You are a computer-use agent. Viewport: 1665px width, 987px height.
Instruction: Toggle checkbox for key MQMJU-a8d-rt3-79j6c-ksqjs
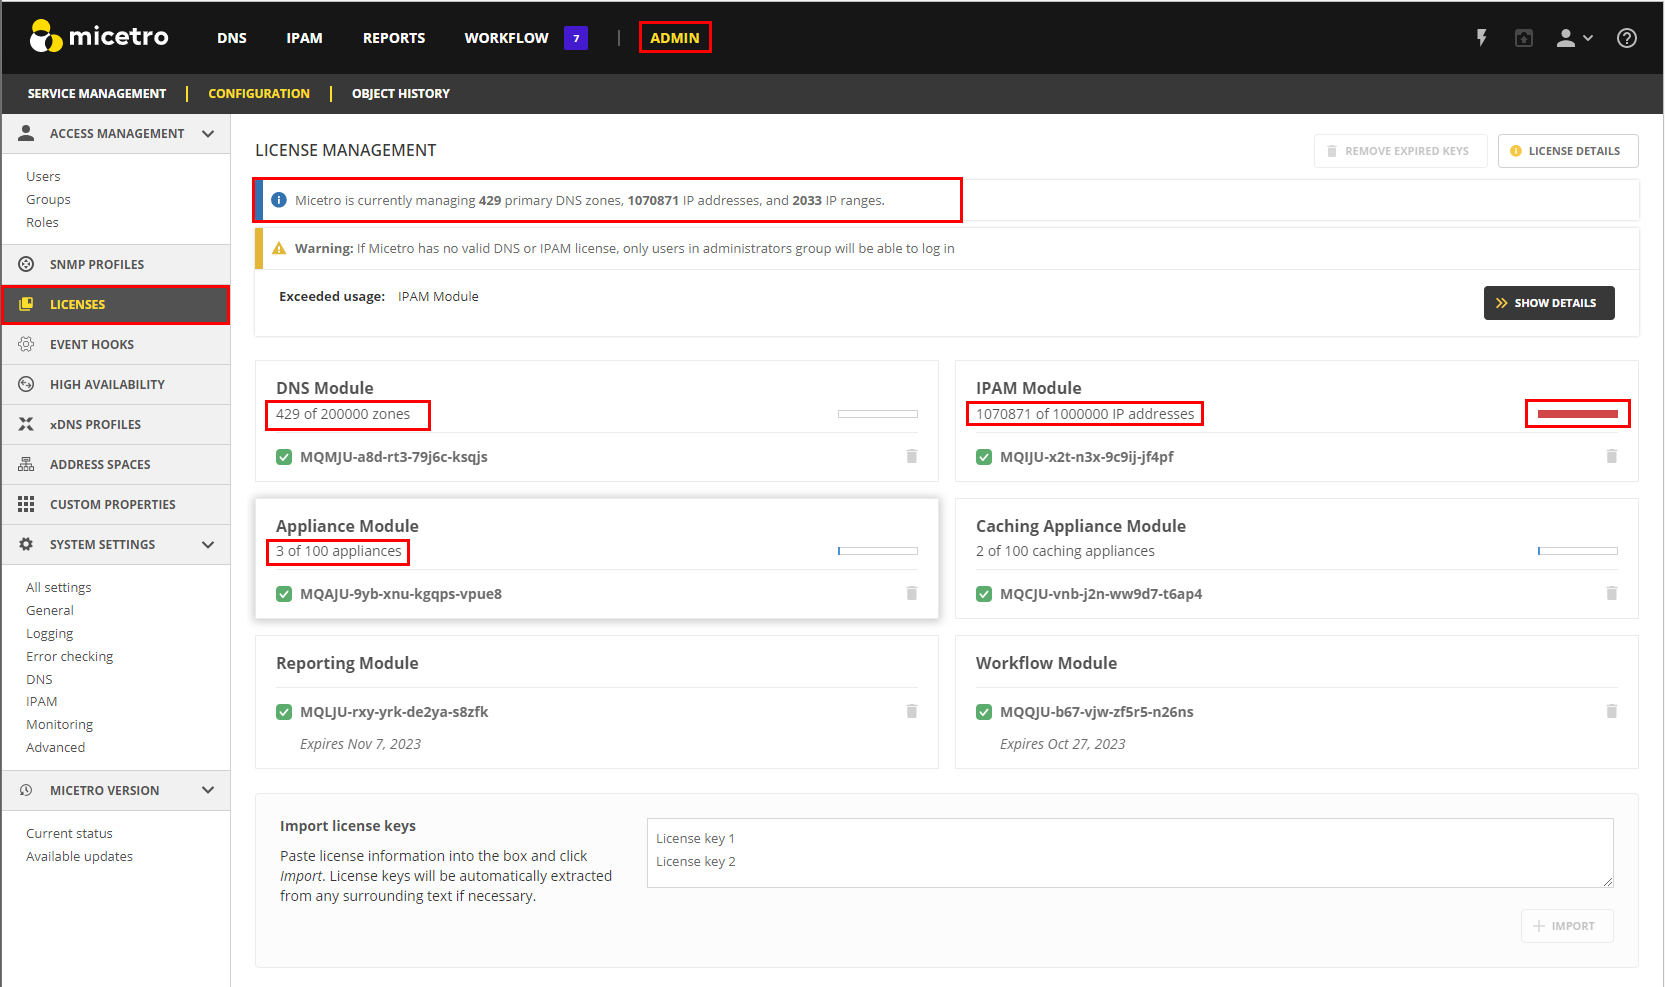[x=284, y=457]
